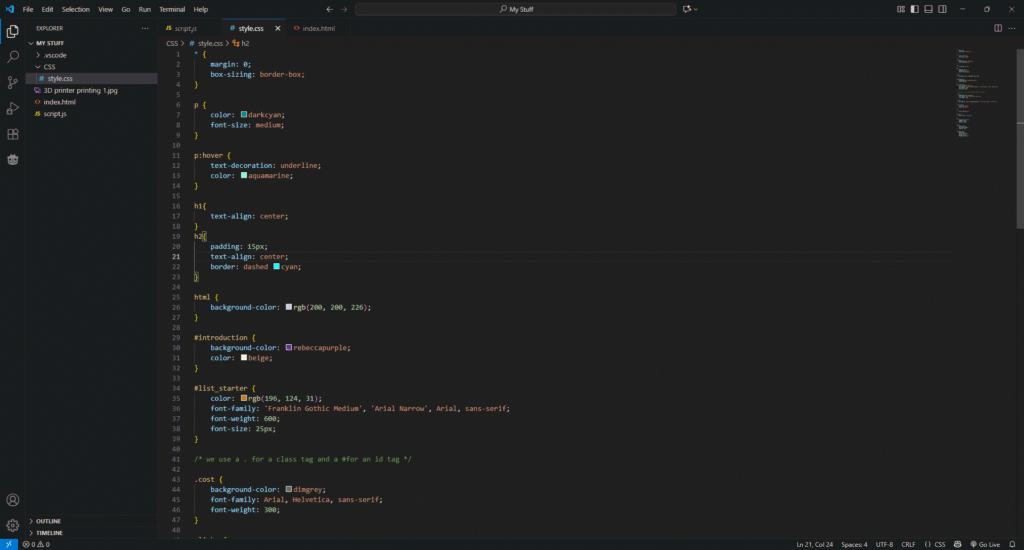This screenshot has width=1024, height=550.
Task: Open the Manage gear menu
Action: tap(13, 525)
